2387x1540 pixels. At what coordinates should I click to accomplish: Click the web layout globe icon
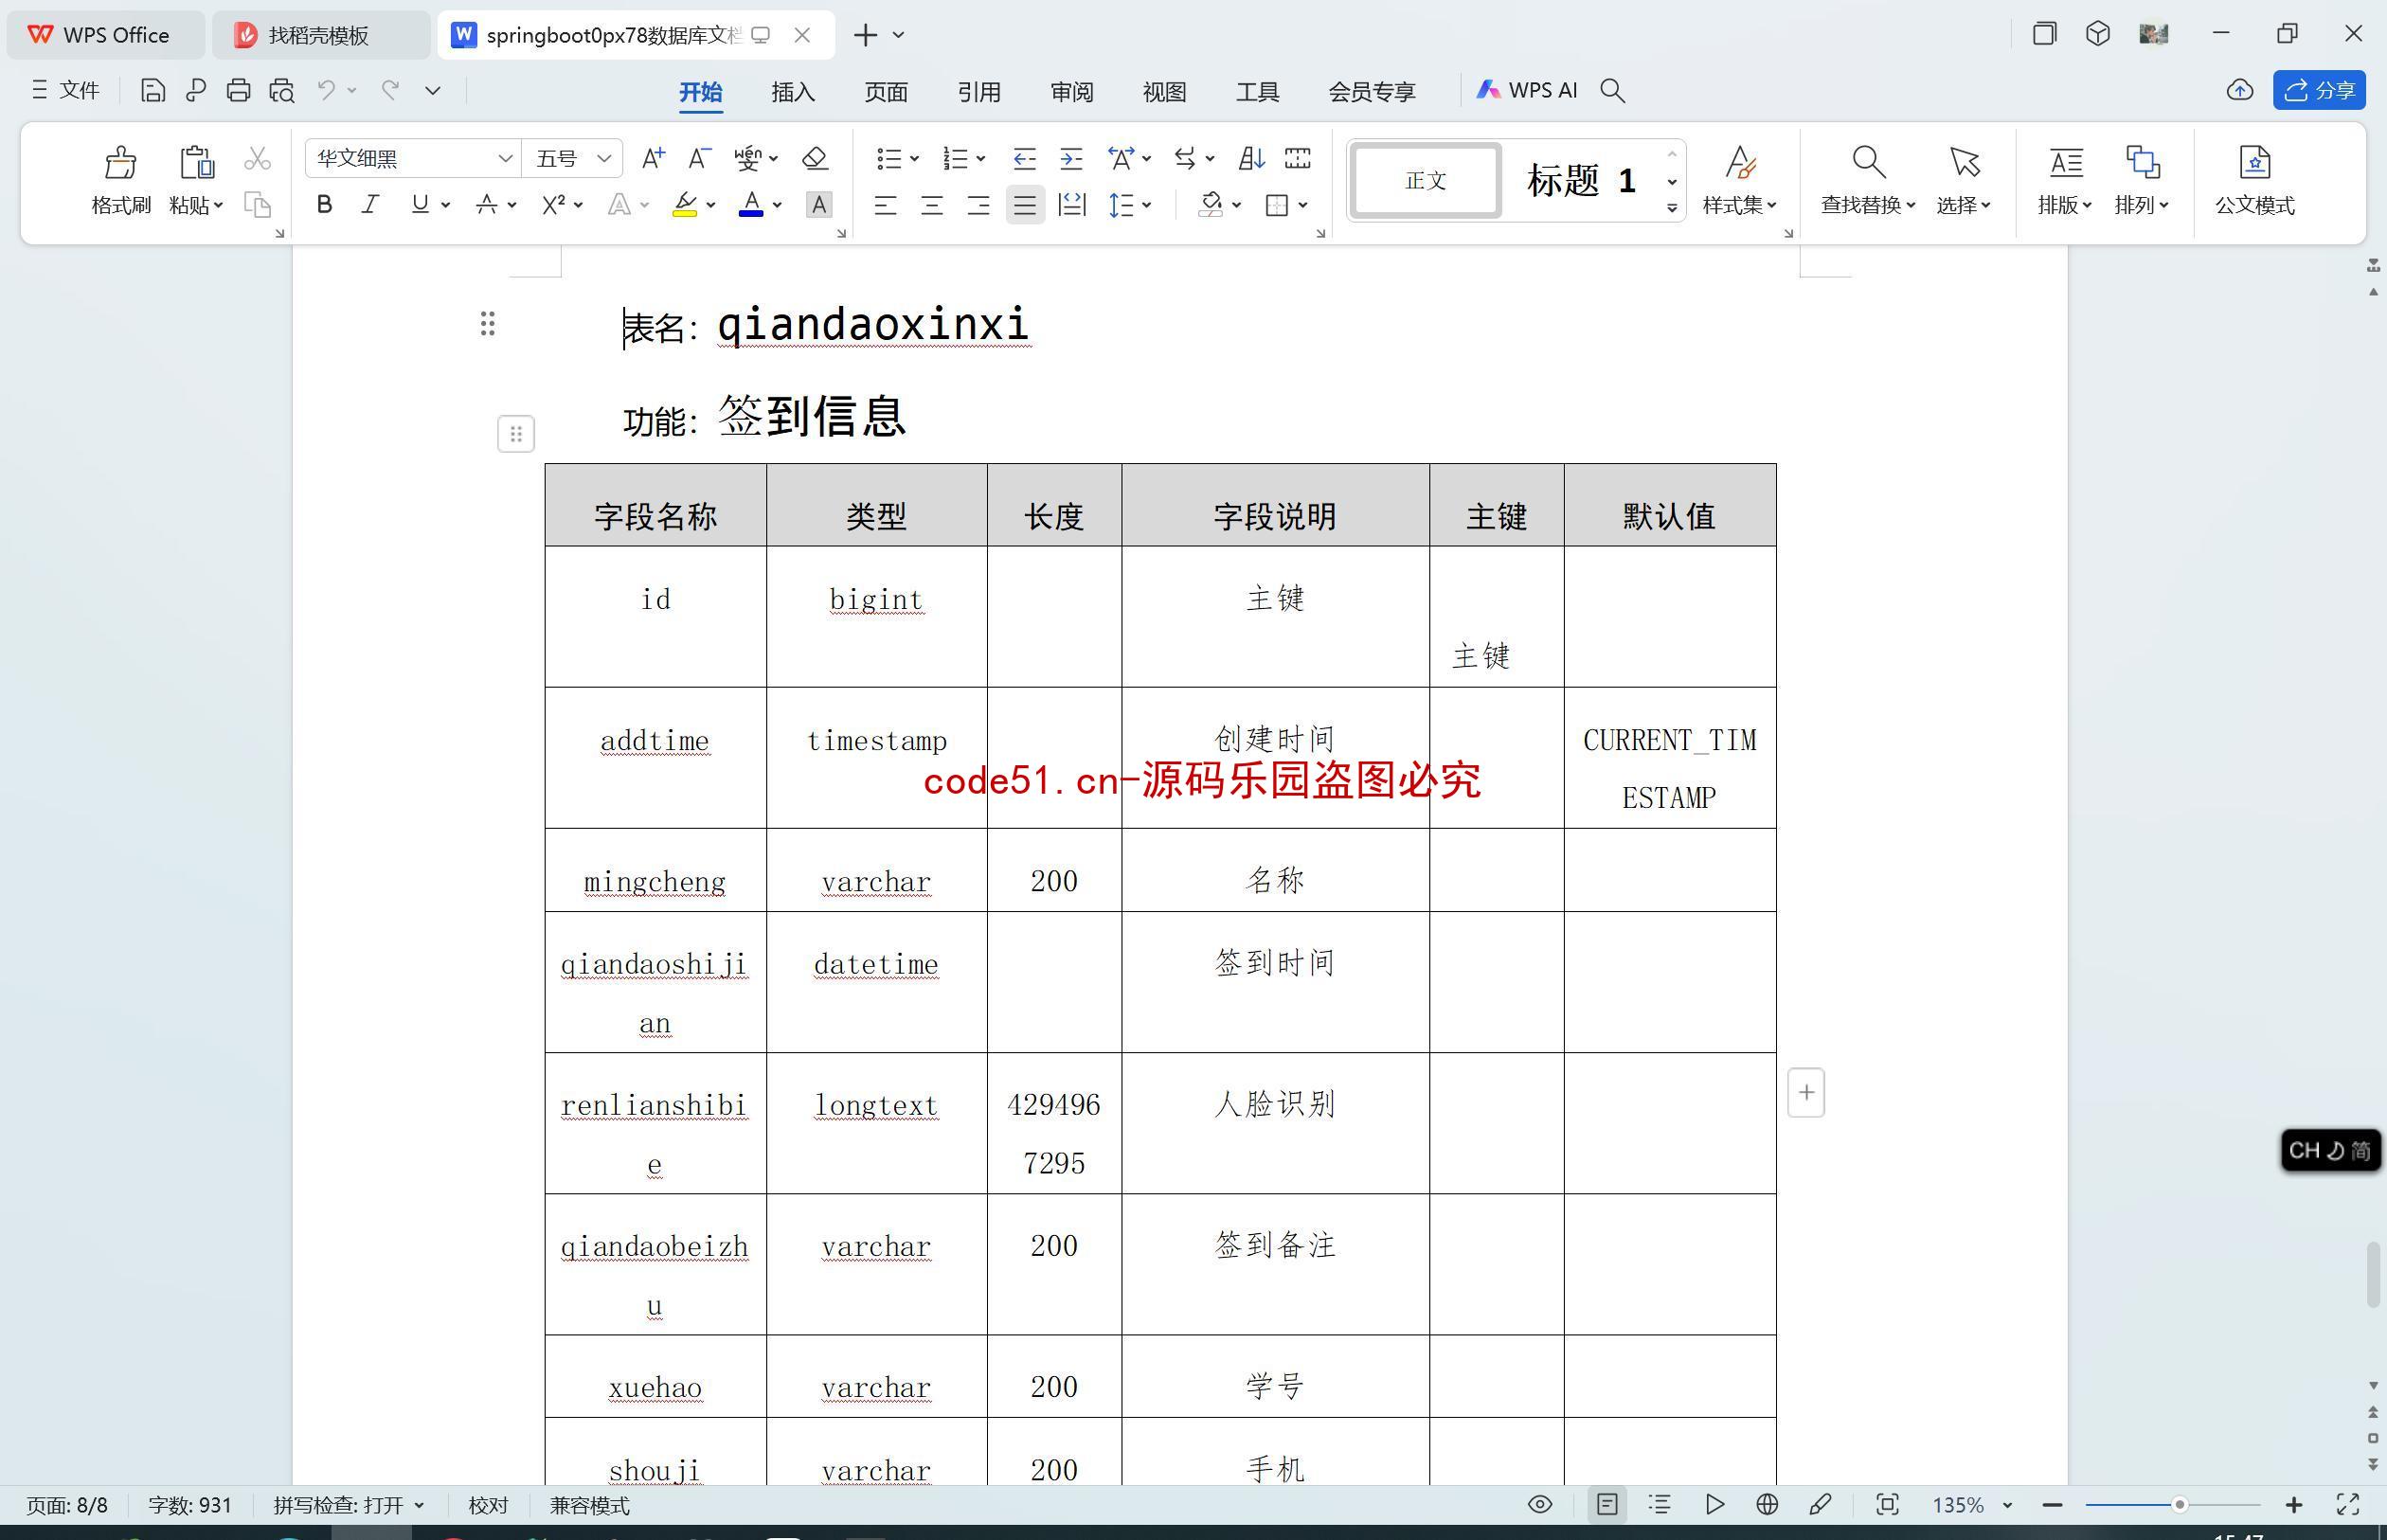[1767, 1504]
